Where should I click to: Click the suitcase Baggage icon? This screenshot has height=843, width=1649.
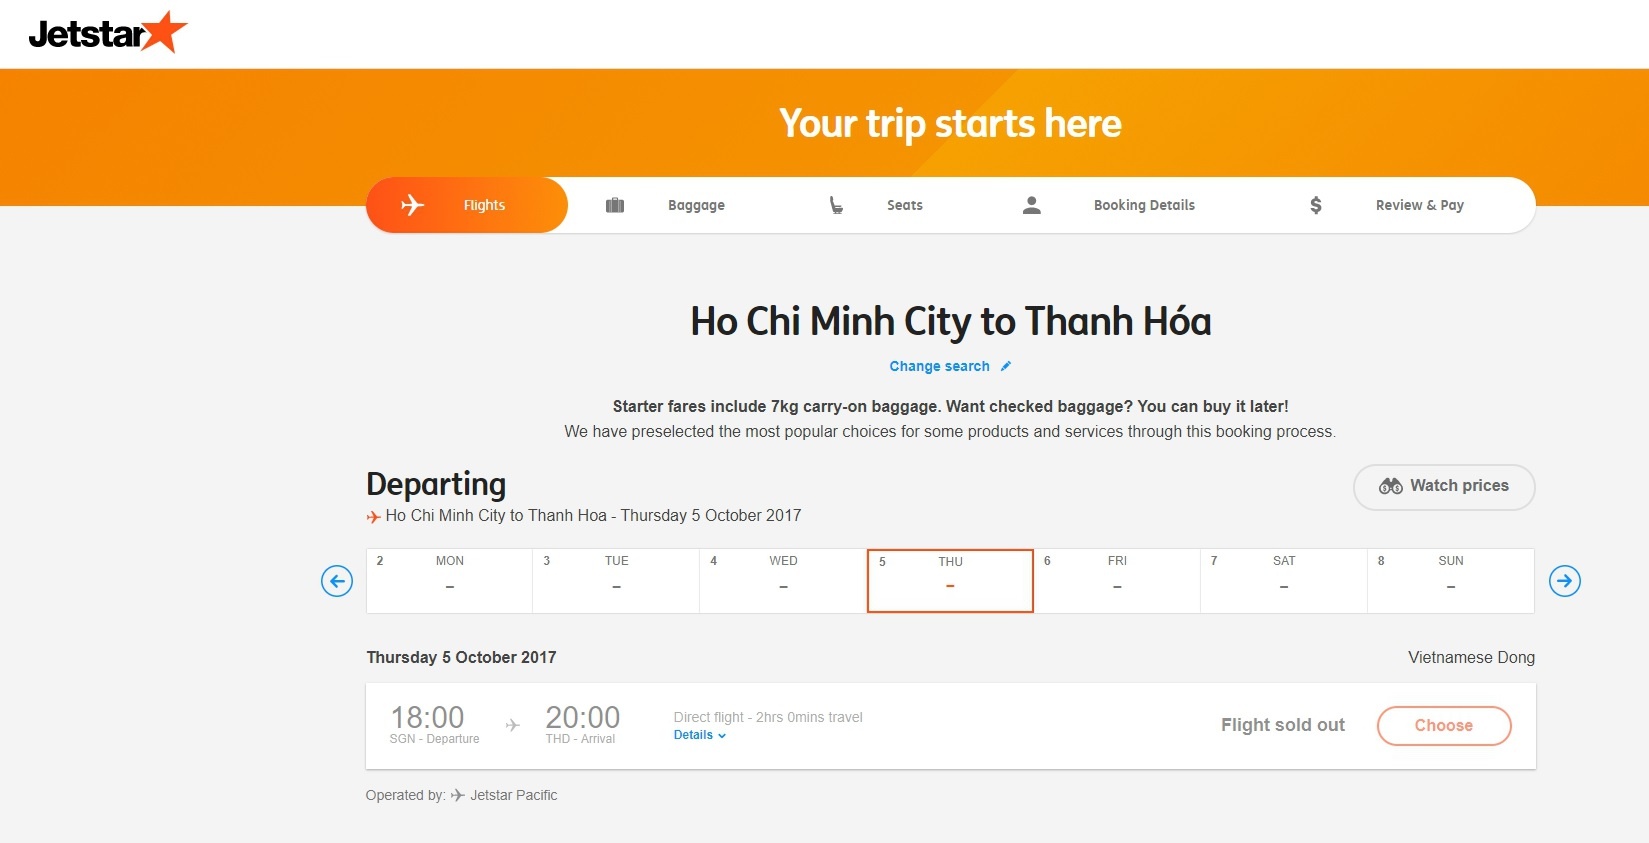coord(615,205)
